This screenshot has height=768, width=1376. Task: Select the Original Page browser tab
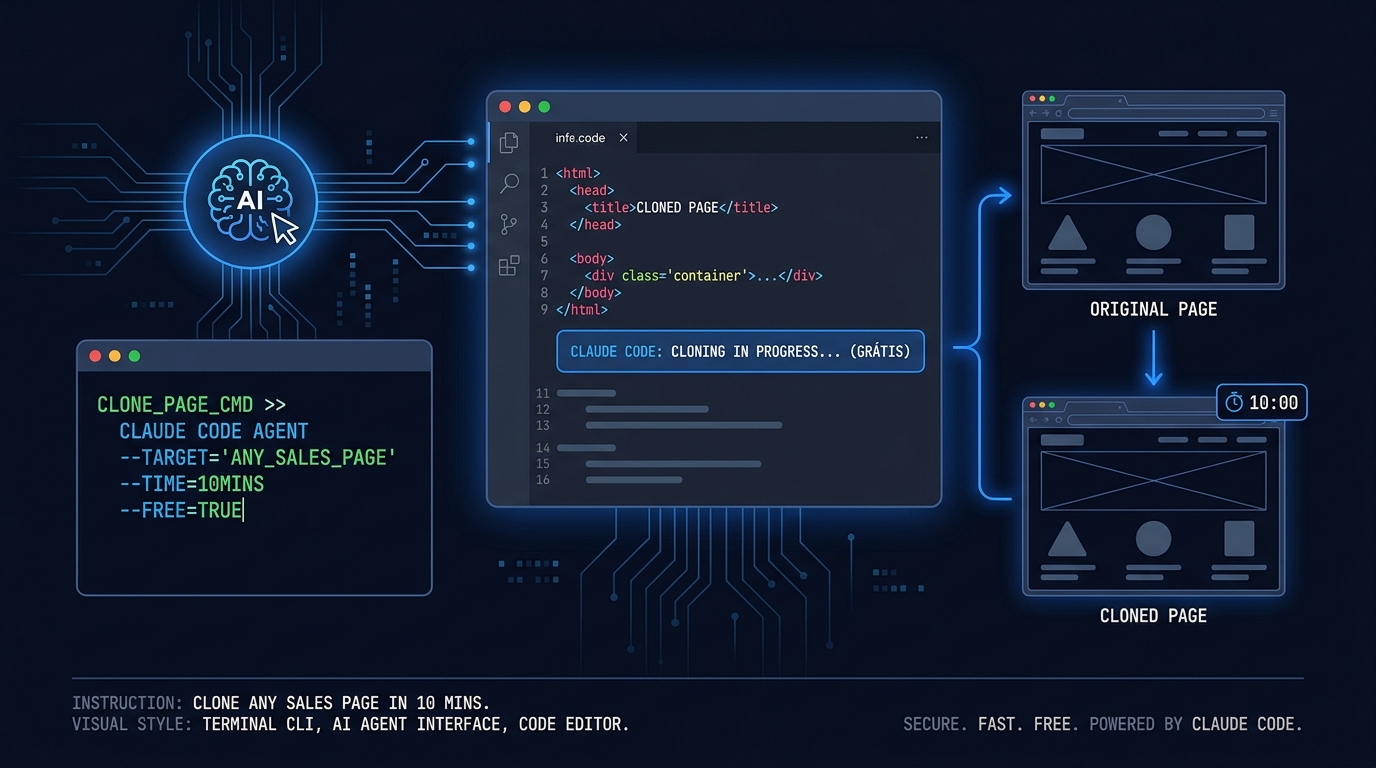coord(1096,100)
